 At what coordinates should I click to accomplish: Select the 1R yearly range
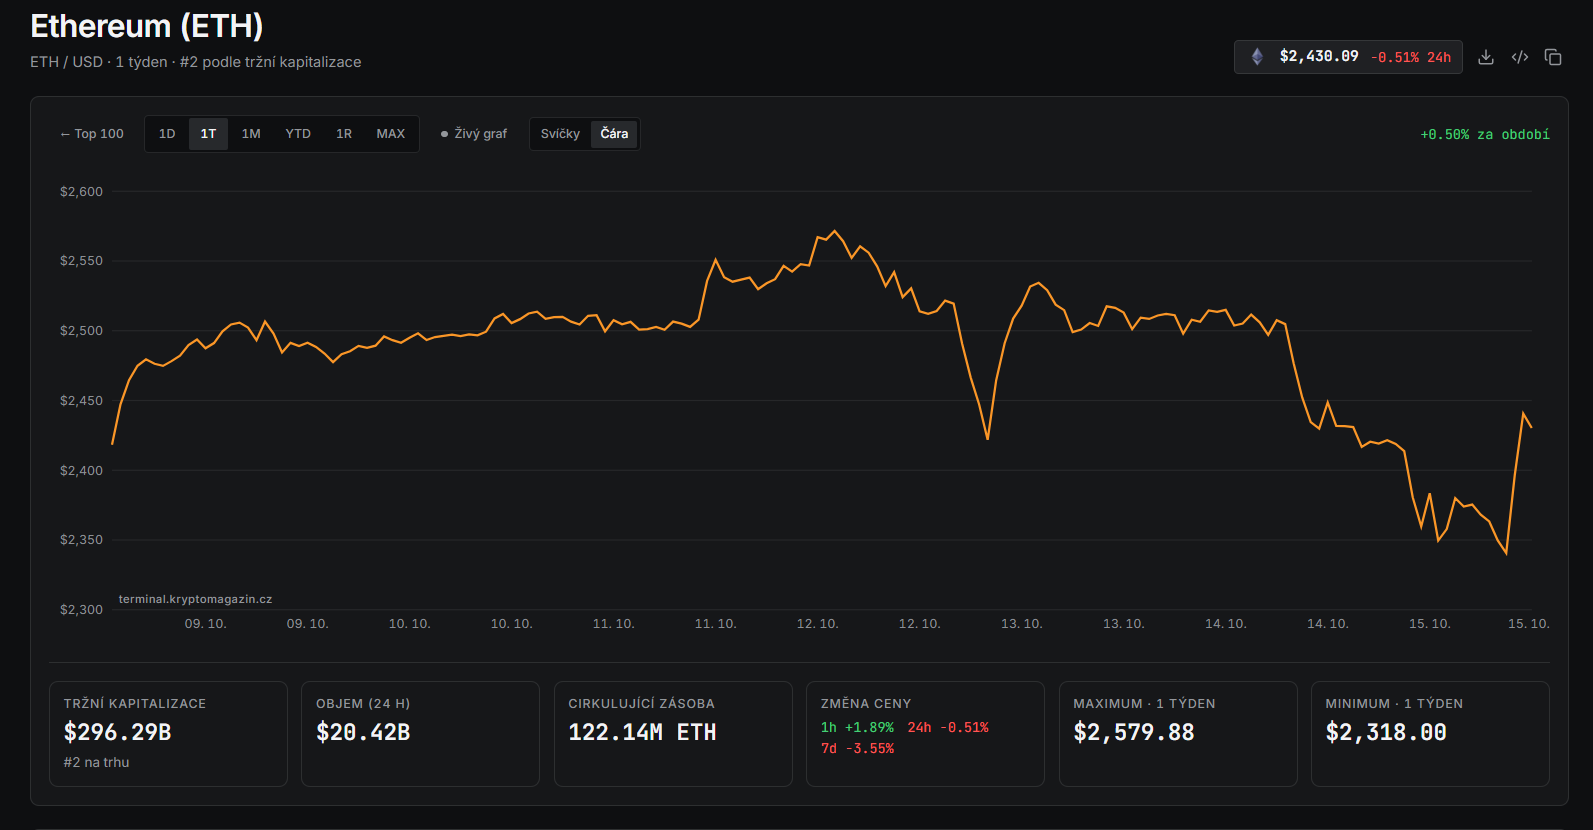[344, 134]
